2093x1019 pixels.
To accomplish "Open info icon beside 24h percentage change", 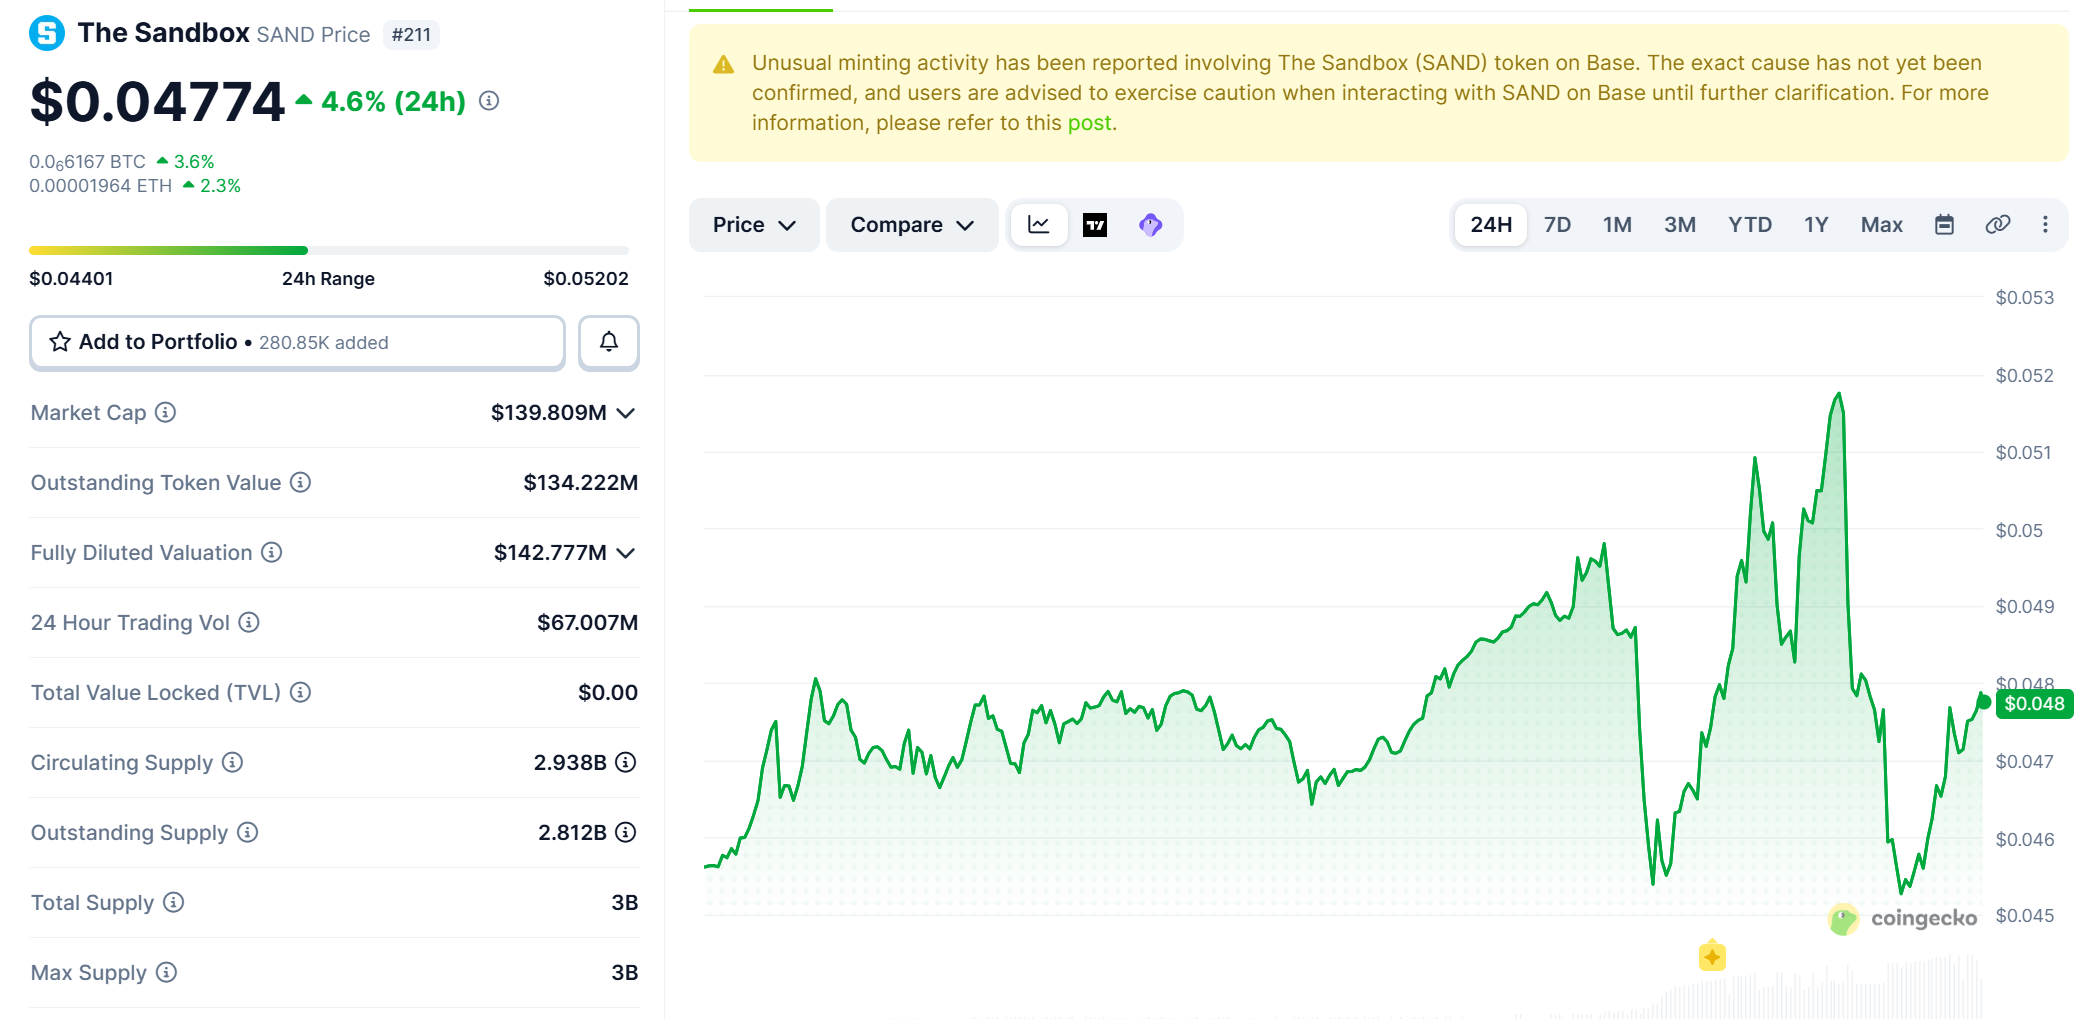I will point(489,101).
